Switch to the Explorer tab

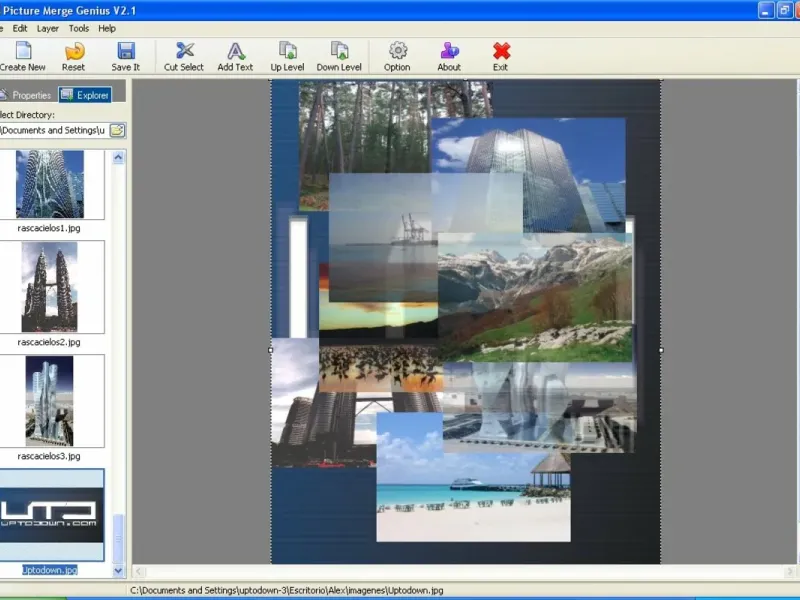point(85,95)
